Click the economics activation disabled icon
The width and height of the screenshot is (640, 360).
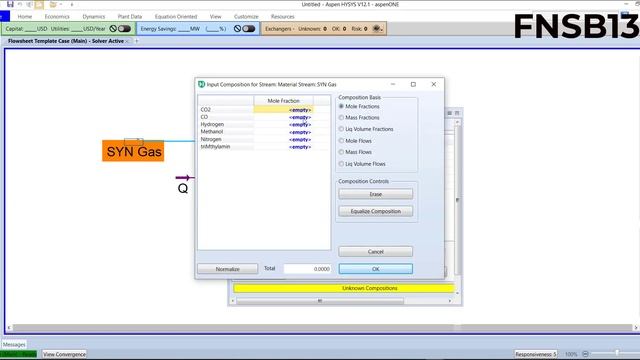point(113,29)
